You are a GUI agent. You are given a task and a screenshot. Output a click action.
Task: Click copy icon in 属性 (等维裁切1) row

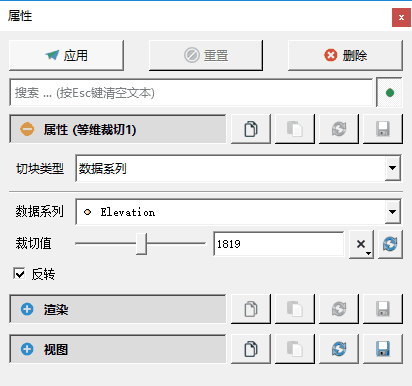[x=251, y=129]
